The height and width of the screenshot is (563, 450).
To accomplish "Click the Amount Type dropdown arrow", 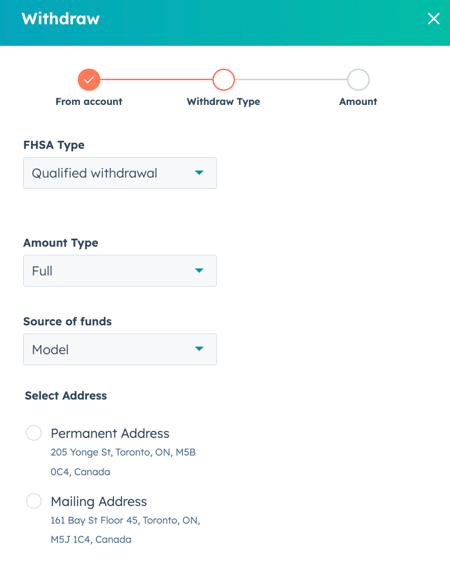I will [199, 270].
